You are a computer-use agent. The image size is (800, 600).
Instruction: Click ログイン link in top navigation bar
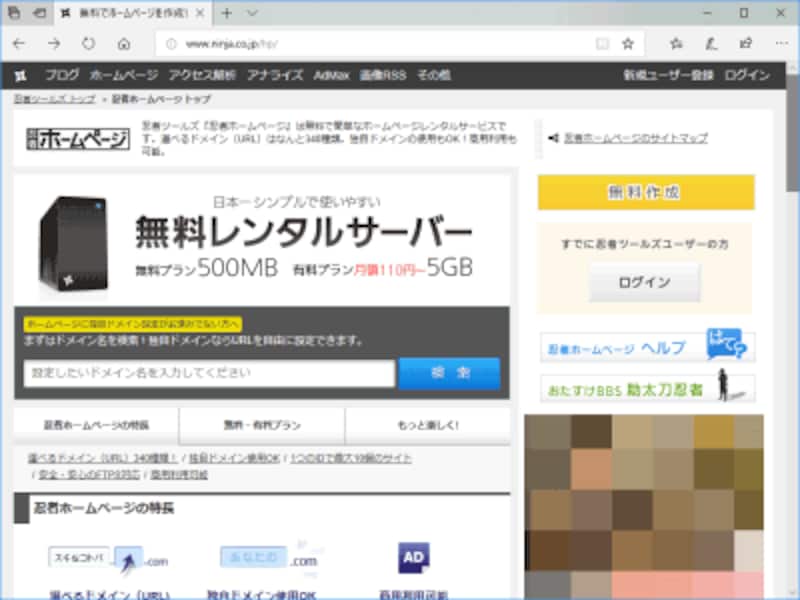(x=747, y=76)
